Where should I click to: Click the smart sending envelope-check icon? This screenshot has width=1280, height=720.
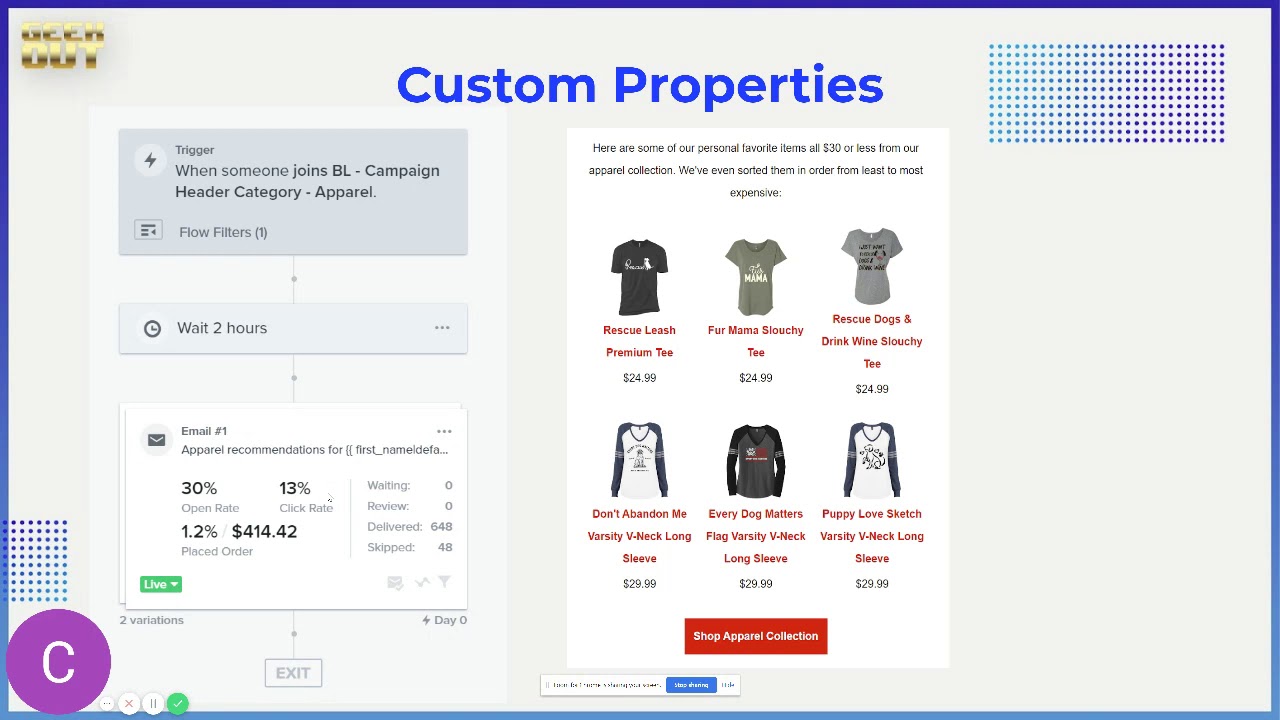click(395, 582)
